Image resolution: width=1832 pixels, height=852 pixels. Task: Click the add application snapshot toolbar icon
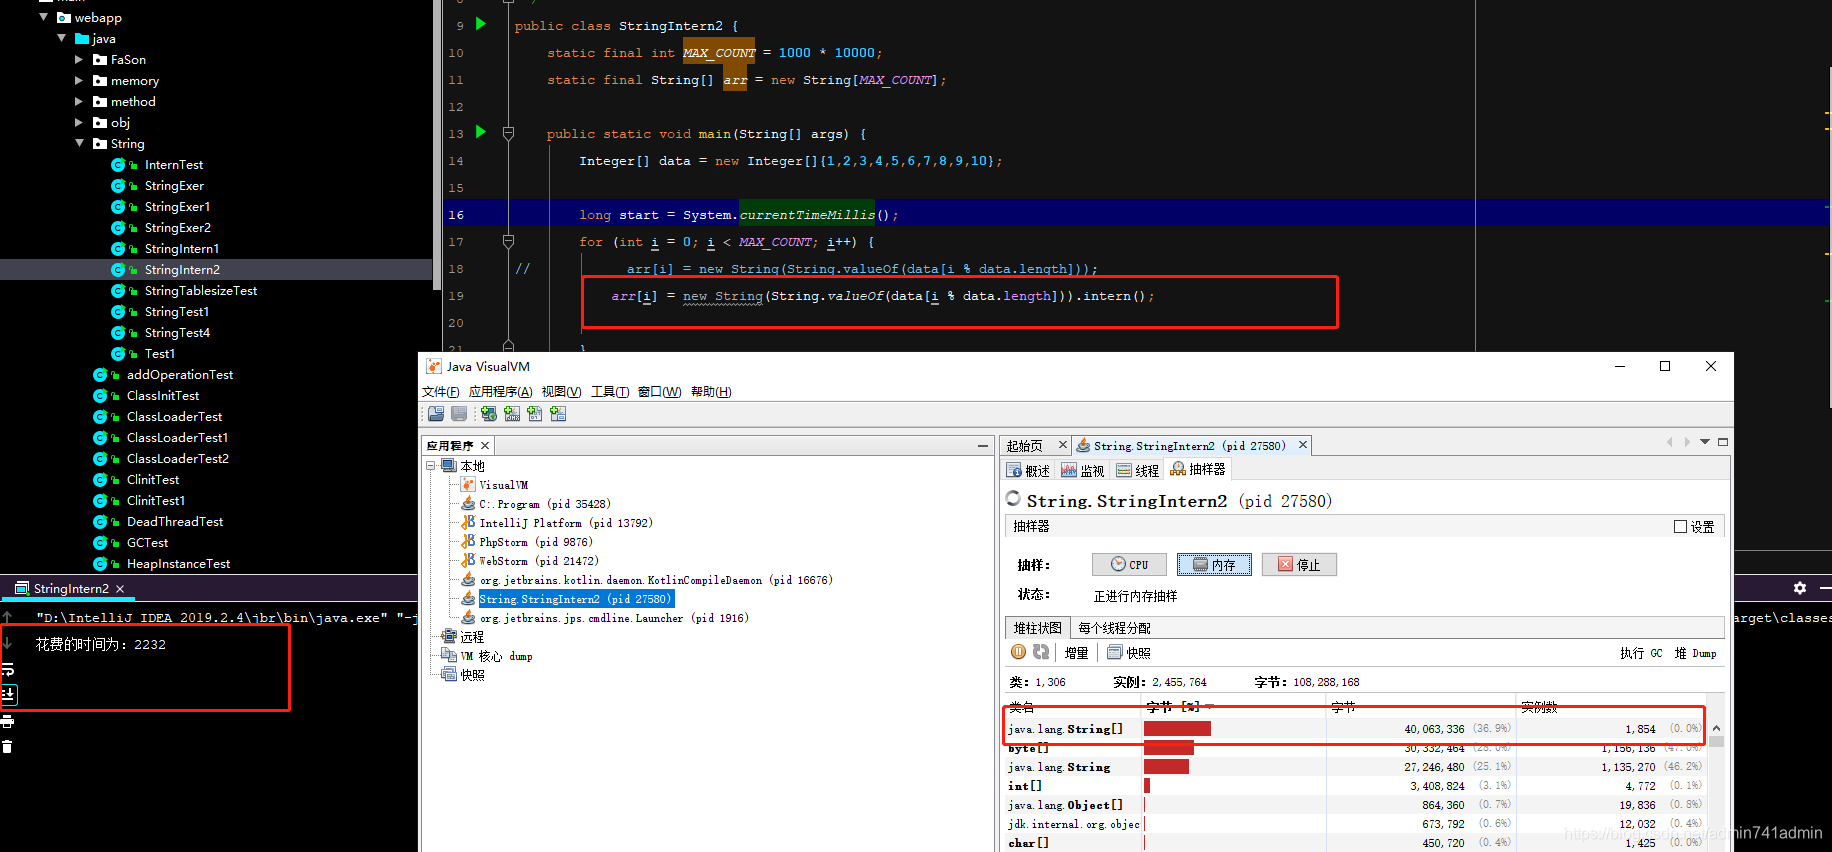(558, 413)
